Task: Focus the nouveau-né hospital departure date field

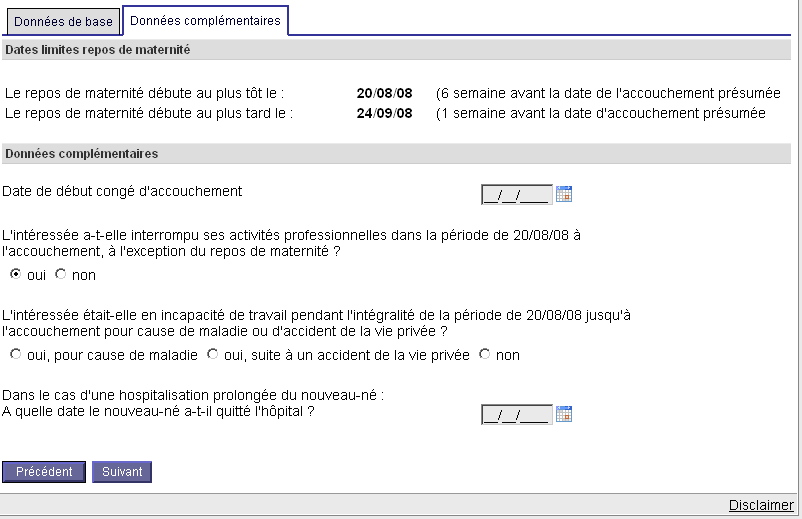Action: pos(517,415)
